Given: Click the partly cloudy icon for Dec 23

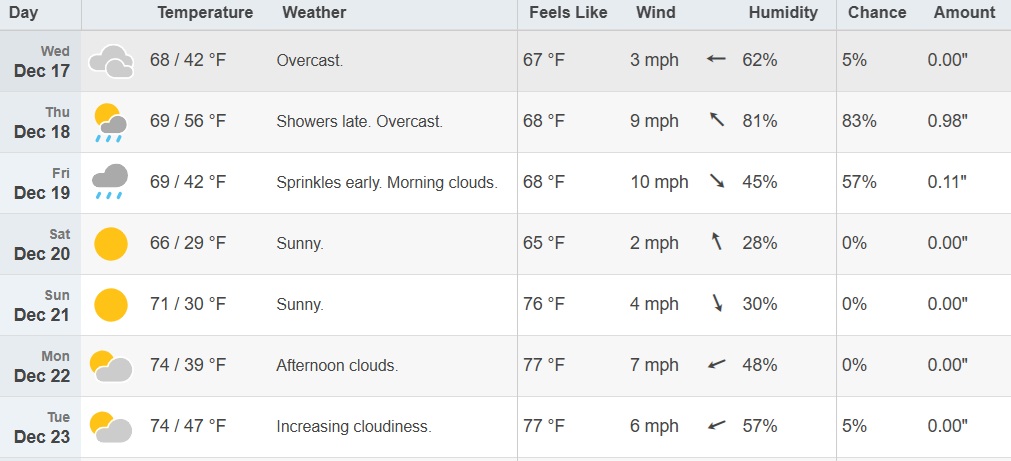Looking at the screenshot, I should [x=111, y=427].
